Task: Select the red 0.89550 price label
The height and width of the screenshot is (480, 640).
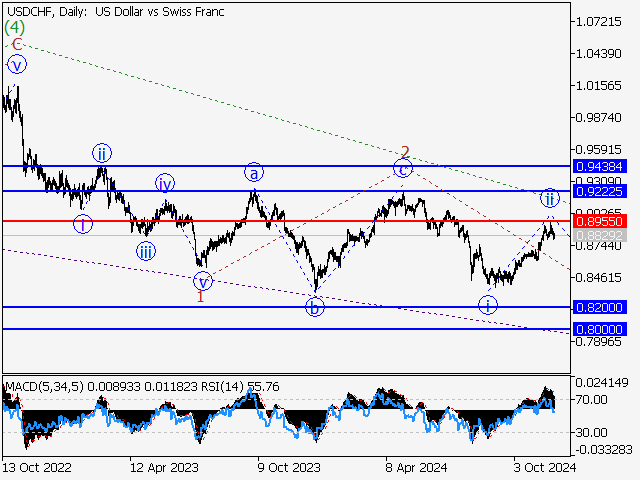Action: pos(600,220)
